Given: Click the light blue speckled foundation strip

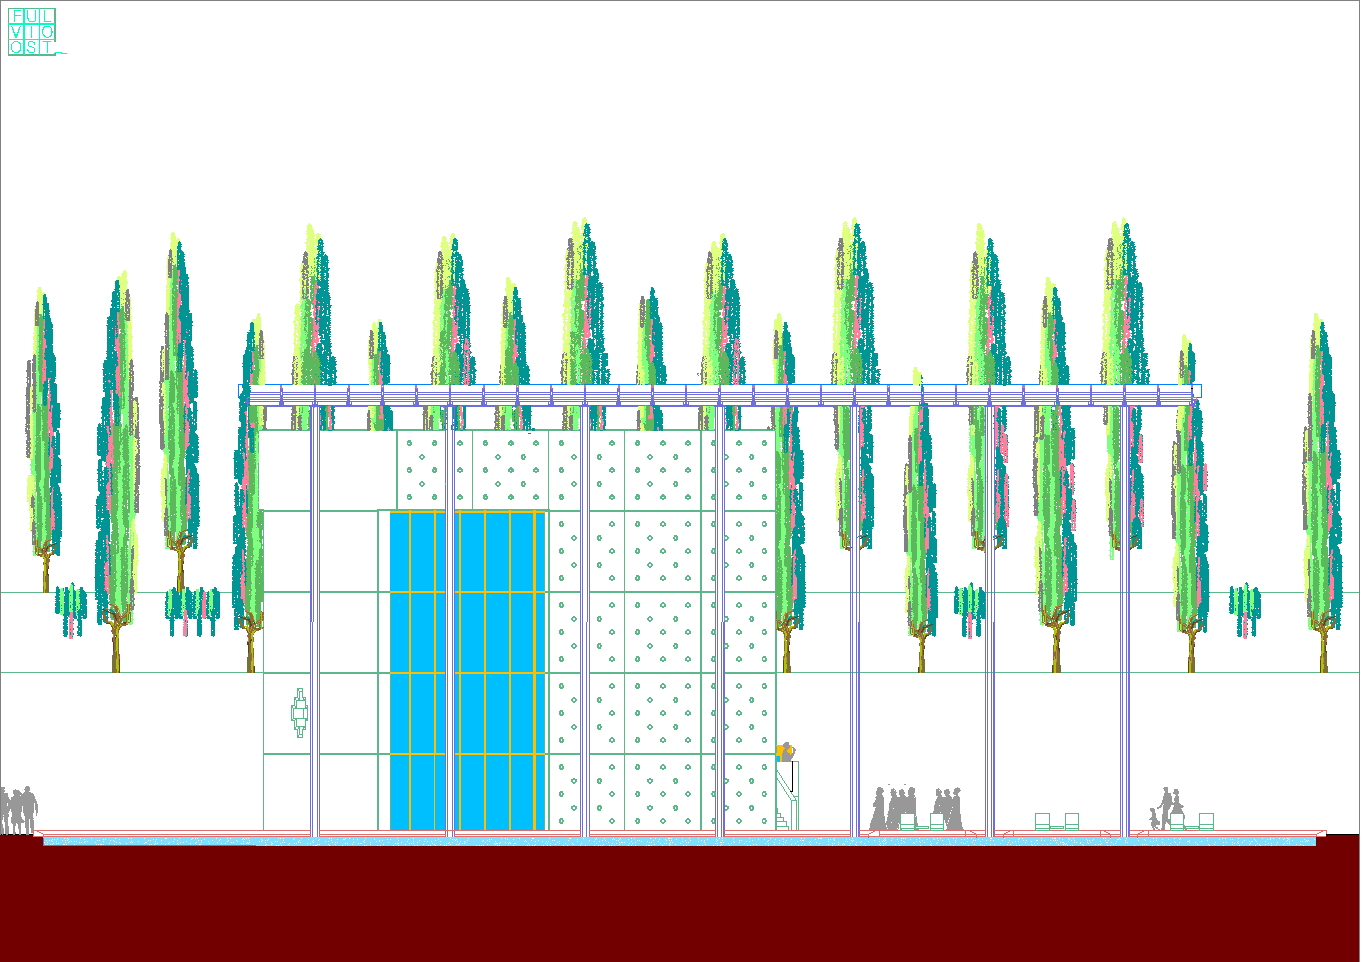Looking at the screenshot, I should (x=680, y=842).
